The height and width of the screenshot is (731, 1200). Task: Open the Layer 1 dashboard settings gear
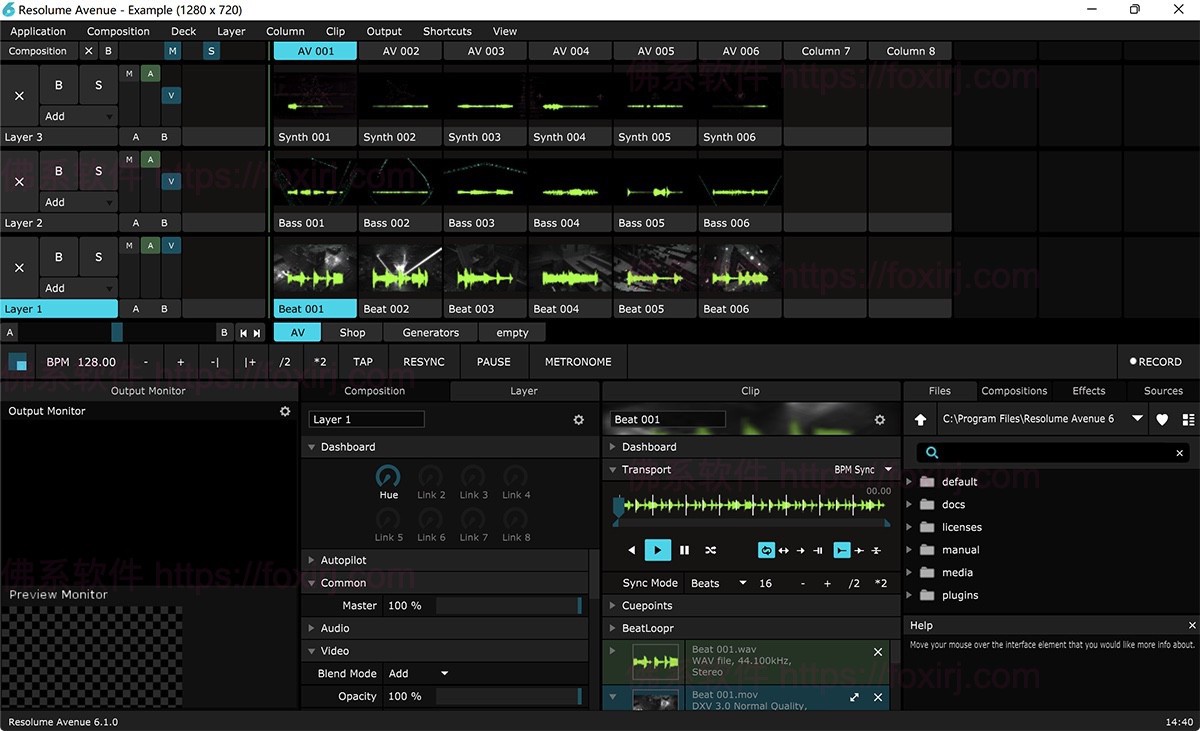578,420
